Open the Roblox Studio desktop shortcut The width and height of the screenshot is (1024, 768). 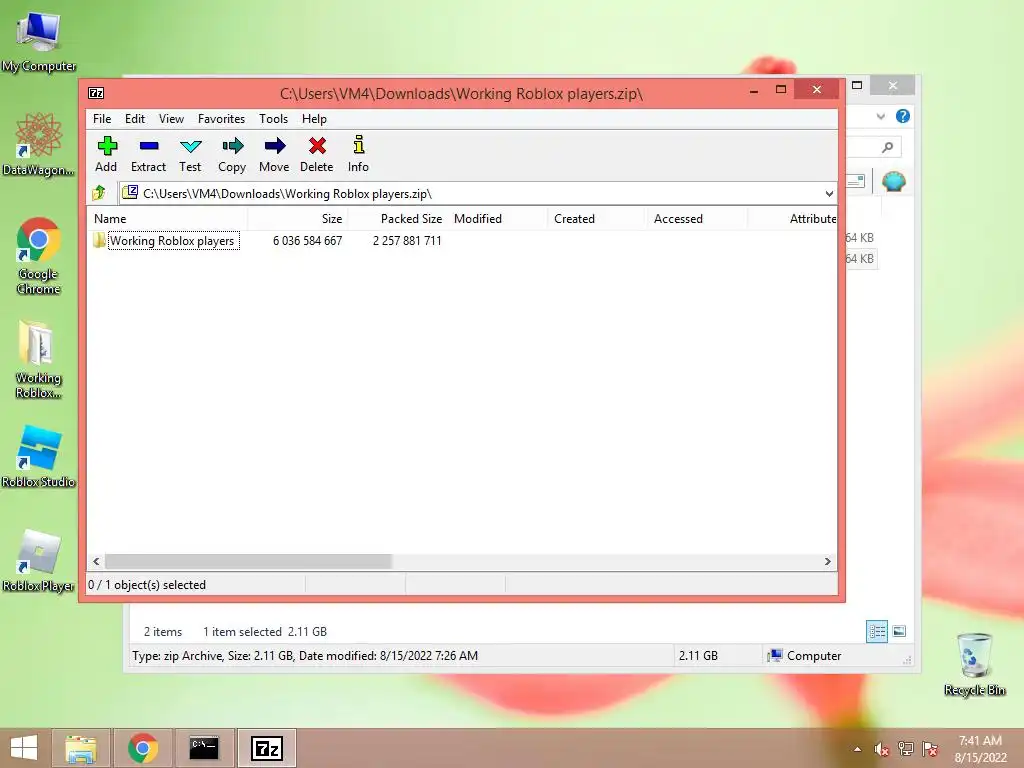[39, 456]
